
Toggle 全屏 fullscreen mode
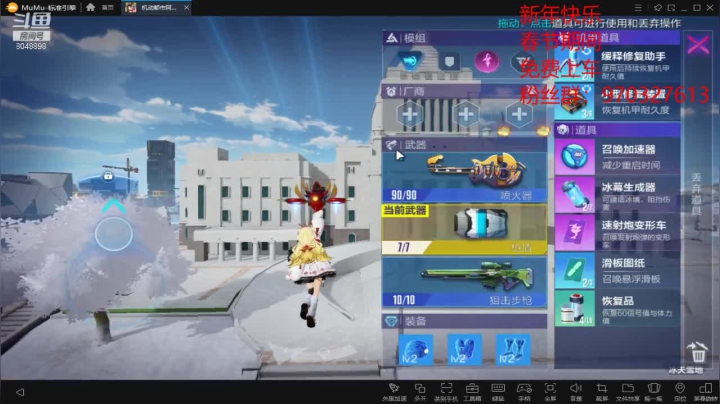(x=550, y=392)
